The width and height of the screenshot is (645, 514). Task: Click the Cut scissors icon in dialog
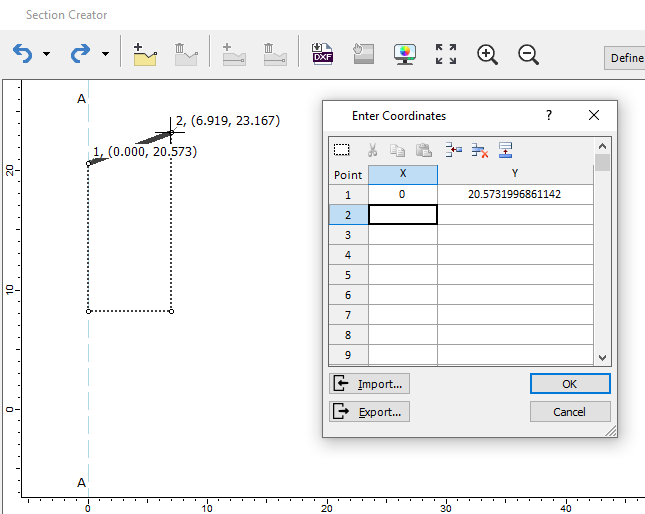[x=372, y=150]
